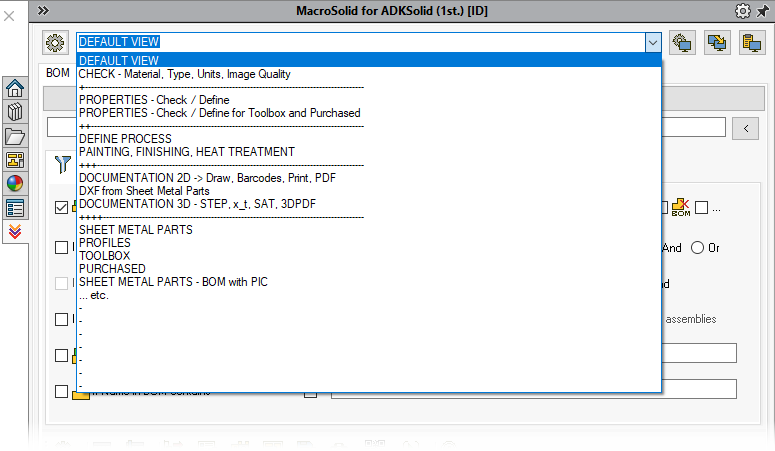Viewport: 775px width, 451px height.
Task: Close the task pane with X
Action: 9,16
